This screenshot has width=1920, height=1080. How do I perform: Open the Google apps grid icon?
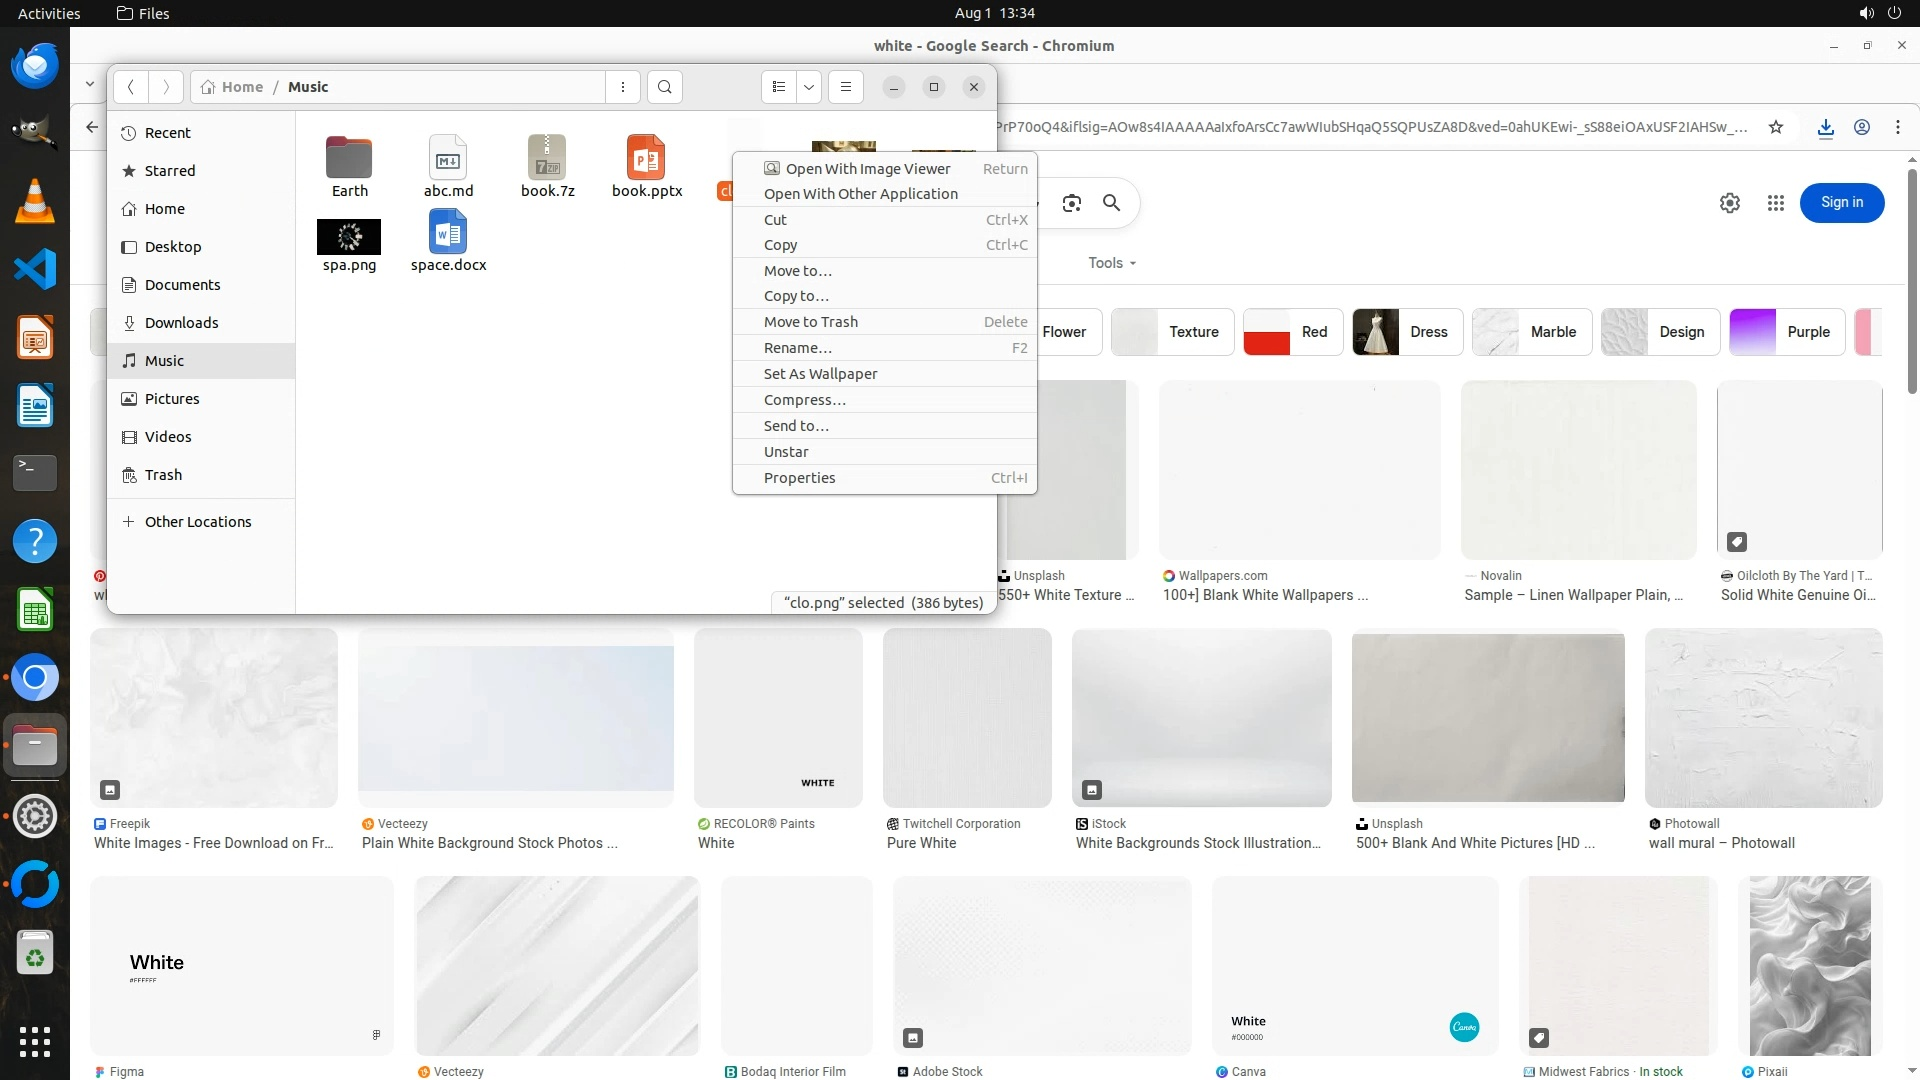point(1776,203)
